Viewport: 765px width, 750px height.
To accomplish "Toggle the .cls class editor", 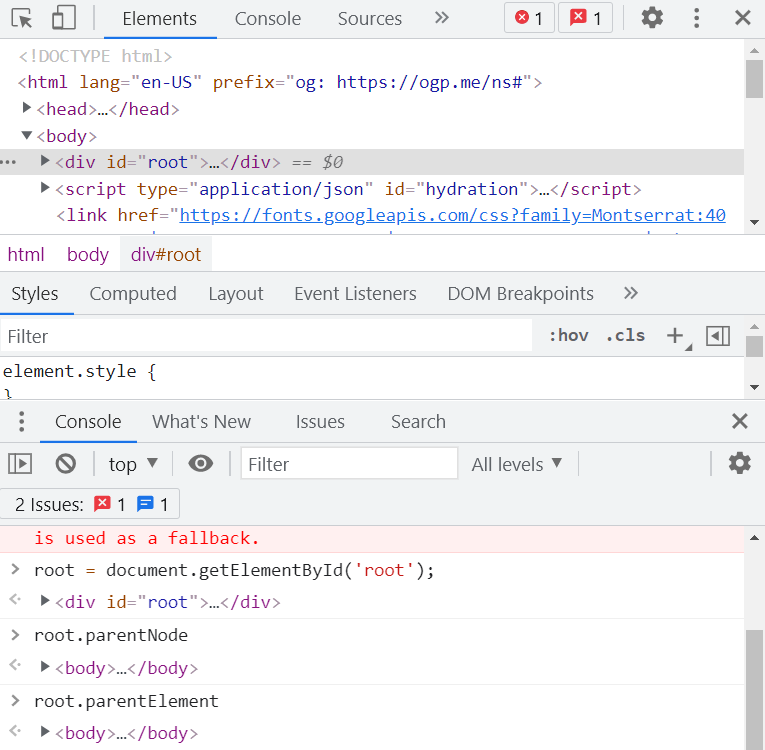I will (625, 336).
